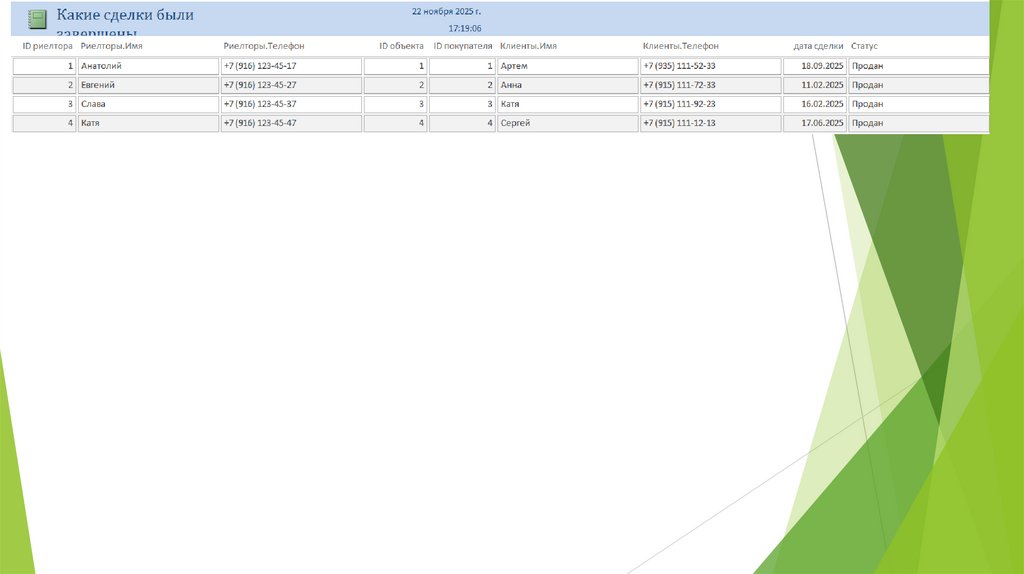This screenshot has height=574, width=1024.
Task: Click the 'Клиенты.Телефон' column header
Action: (680, 46)
